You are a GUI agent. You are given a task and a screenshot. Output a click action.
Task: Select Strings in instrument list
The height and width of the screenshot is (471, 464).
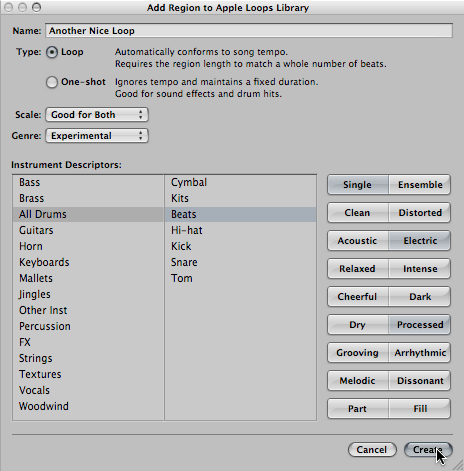[x=88, y=358]
